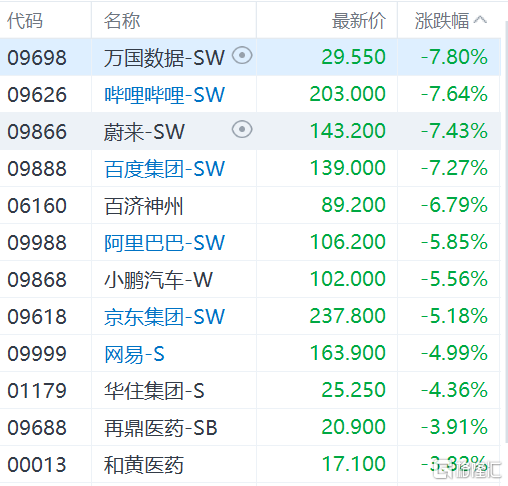Click the change value -7.80%
Screen dimensions: 508x486
(454, 57)
